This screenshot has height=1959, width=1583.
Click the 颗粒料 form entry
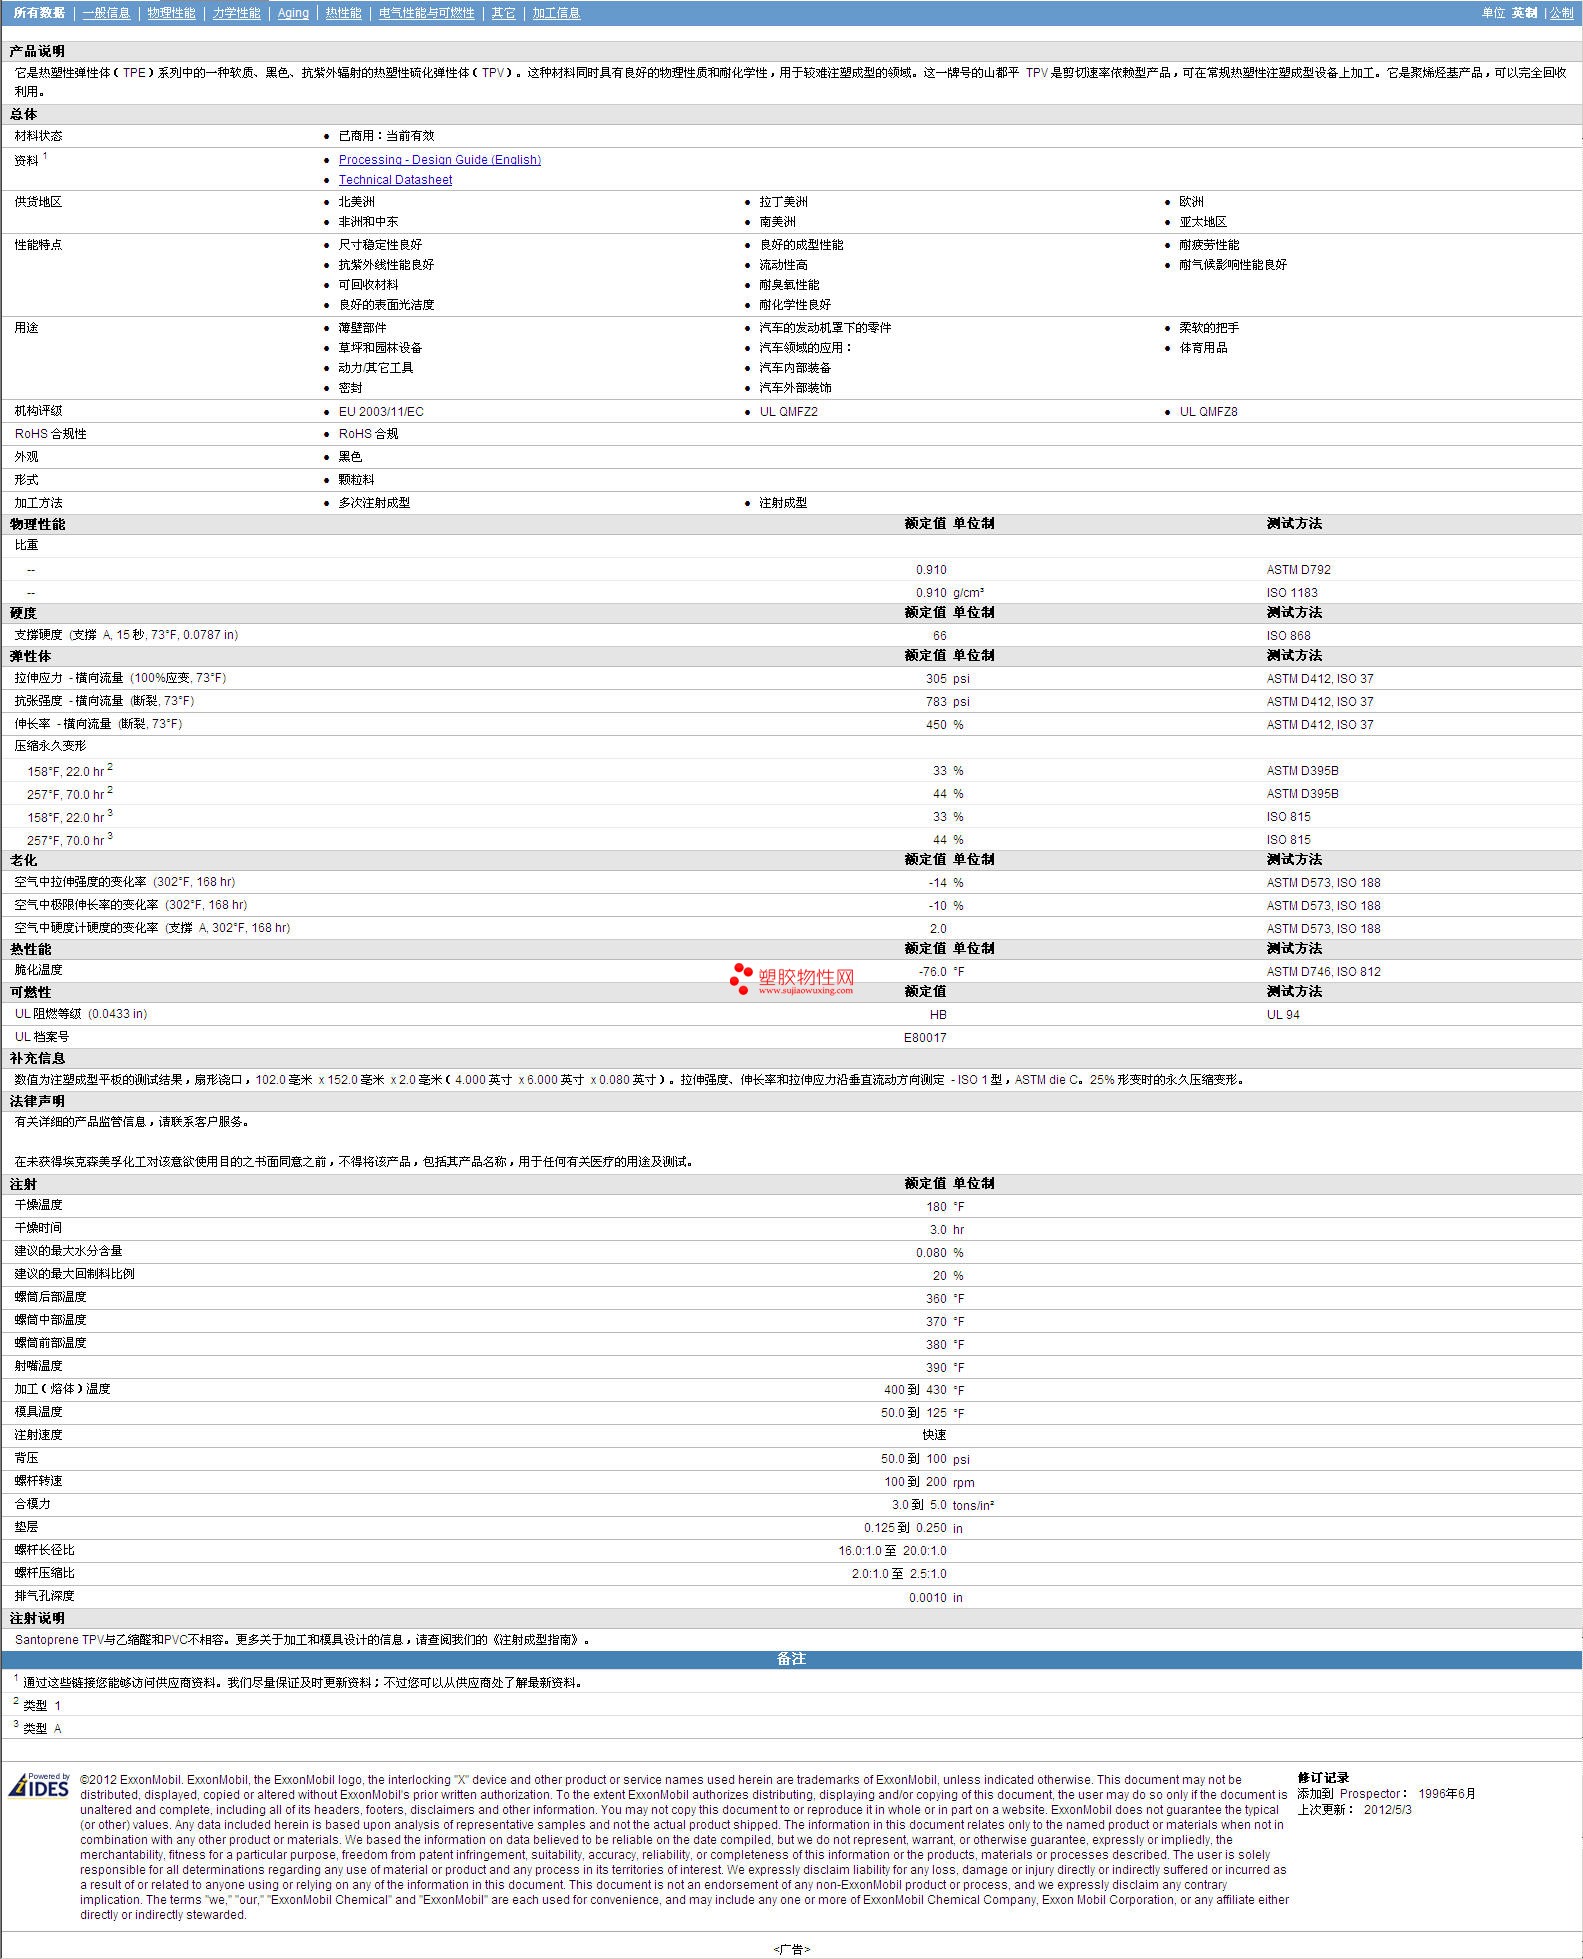click(356, 480)
